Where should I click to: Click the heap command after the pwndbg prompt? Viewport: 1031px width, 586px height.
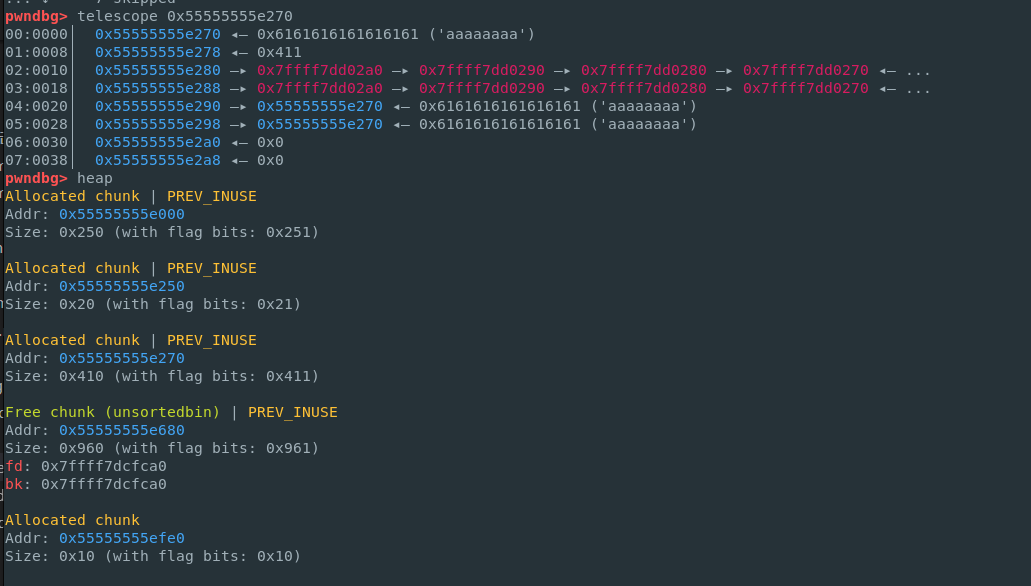[x=95, y=178]
